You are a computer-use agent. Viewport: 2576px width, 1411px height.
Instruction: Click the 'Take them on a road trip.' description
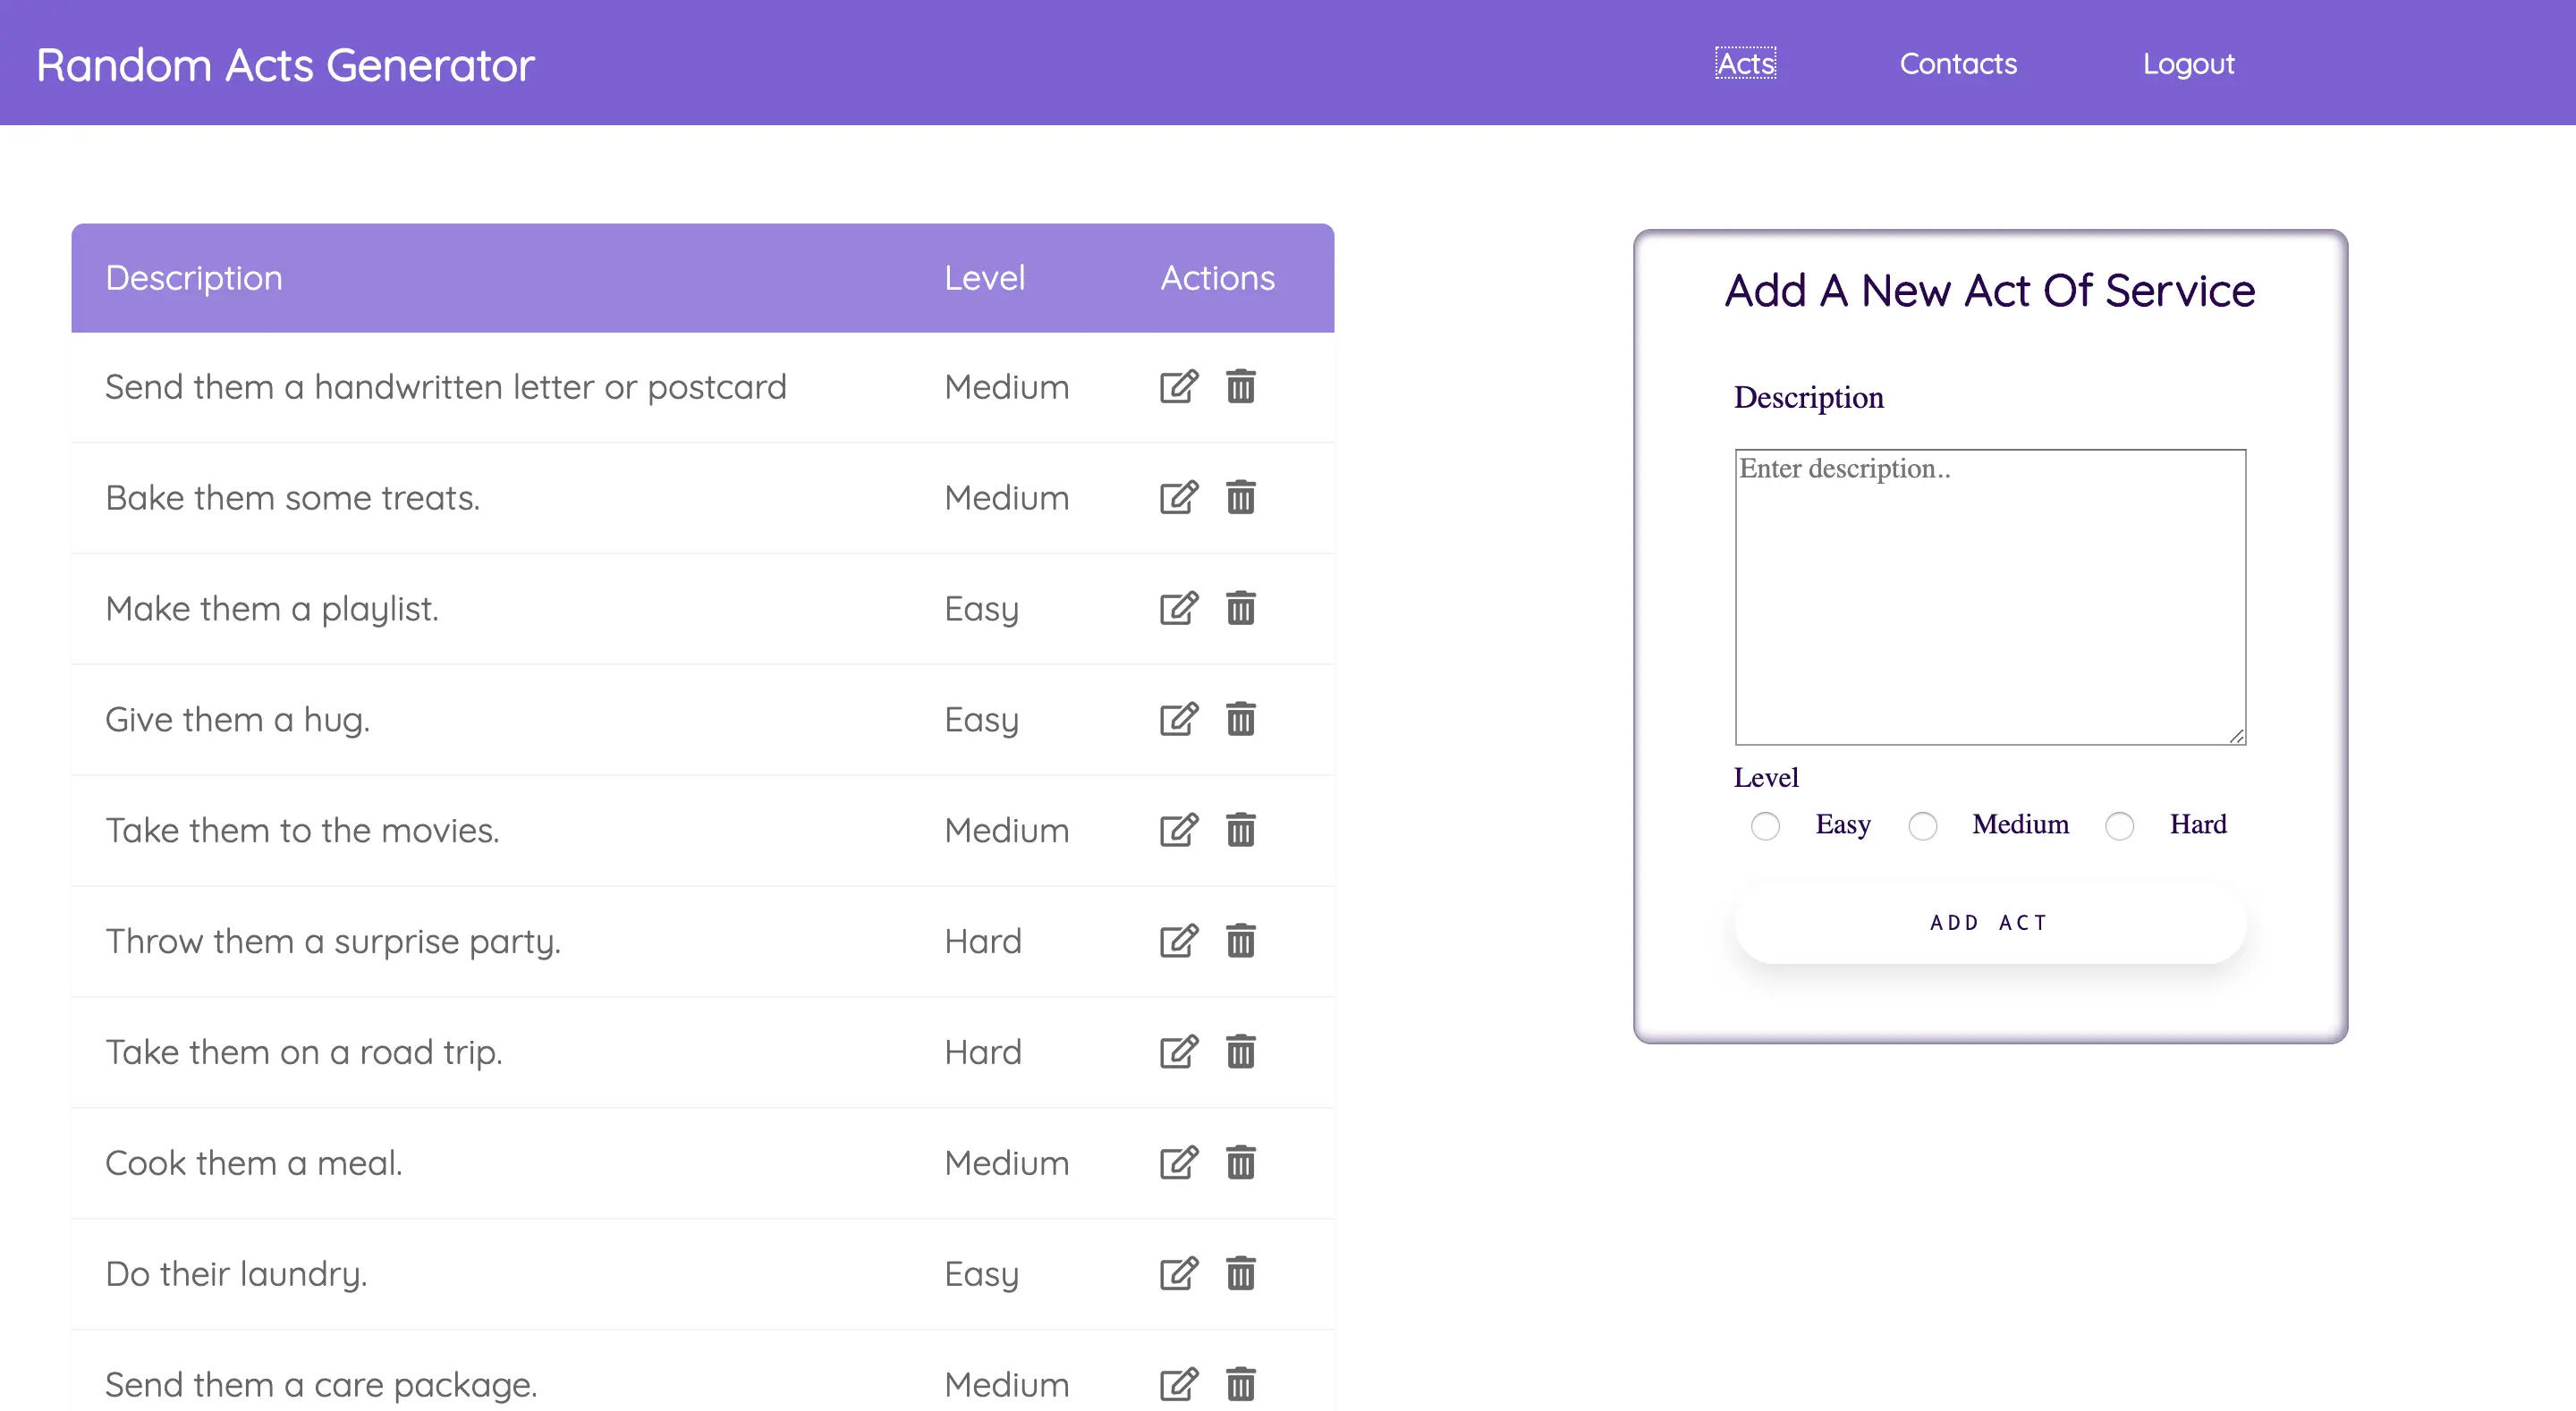304,1053
